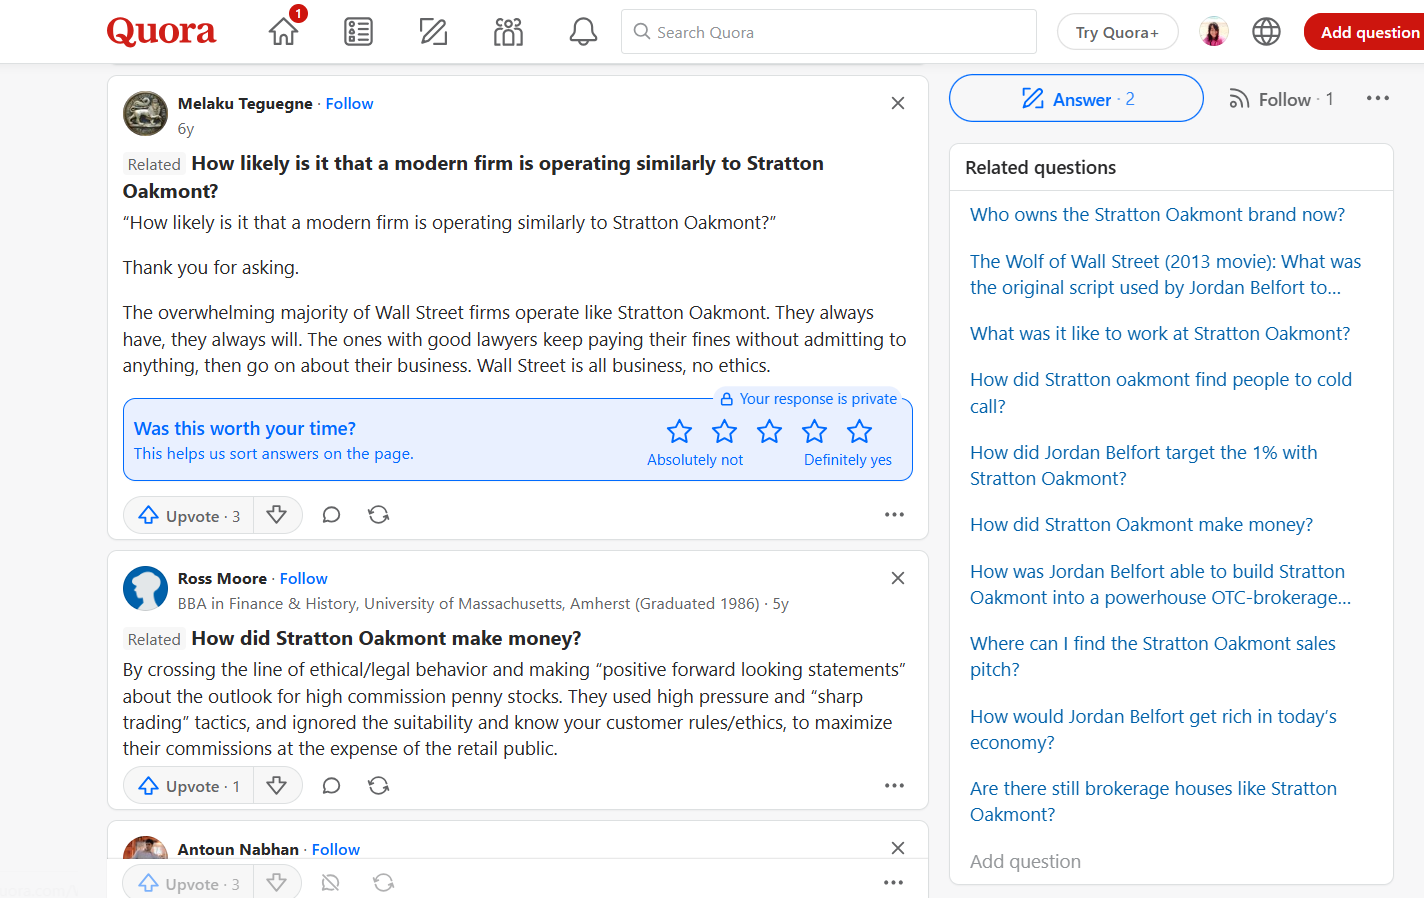Open the question's more options dots
The image size is (1424, 898).
coord(1378,98)
